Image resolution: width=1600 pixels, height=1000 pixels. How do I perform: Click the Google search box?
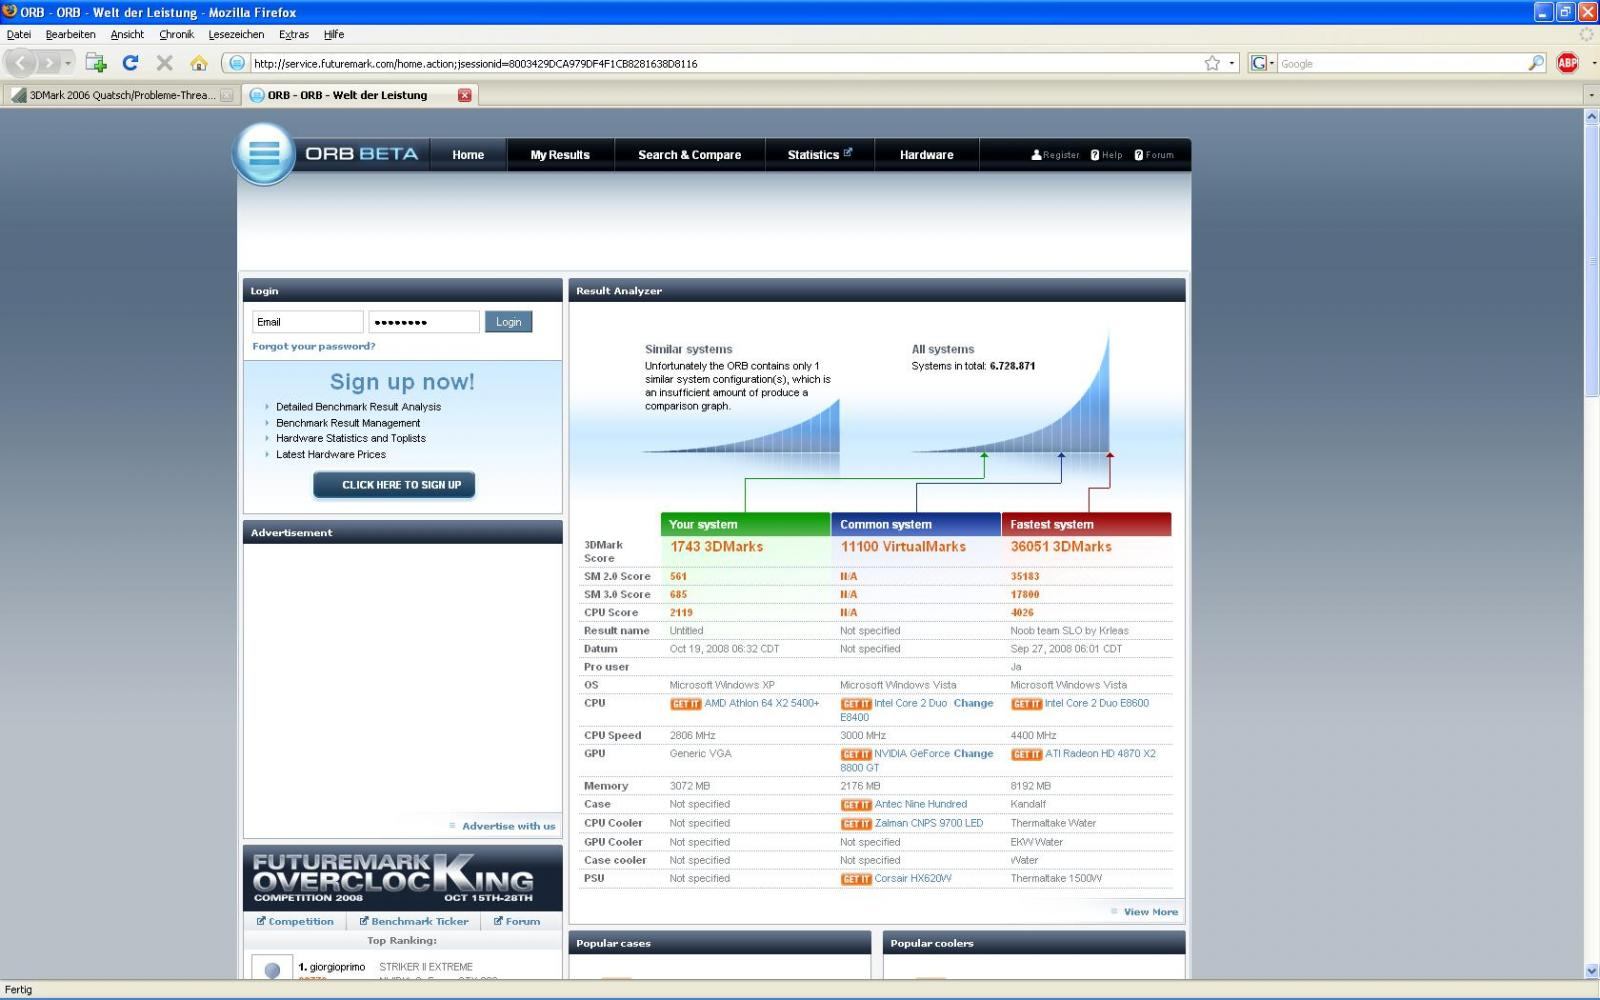pos(1401,63)
